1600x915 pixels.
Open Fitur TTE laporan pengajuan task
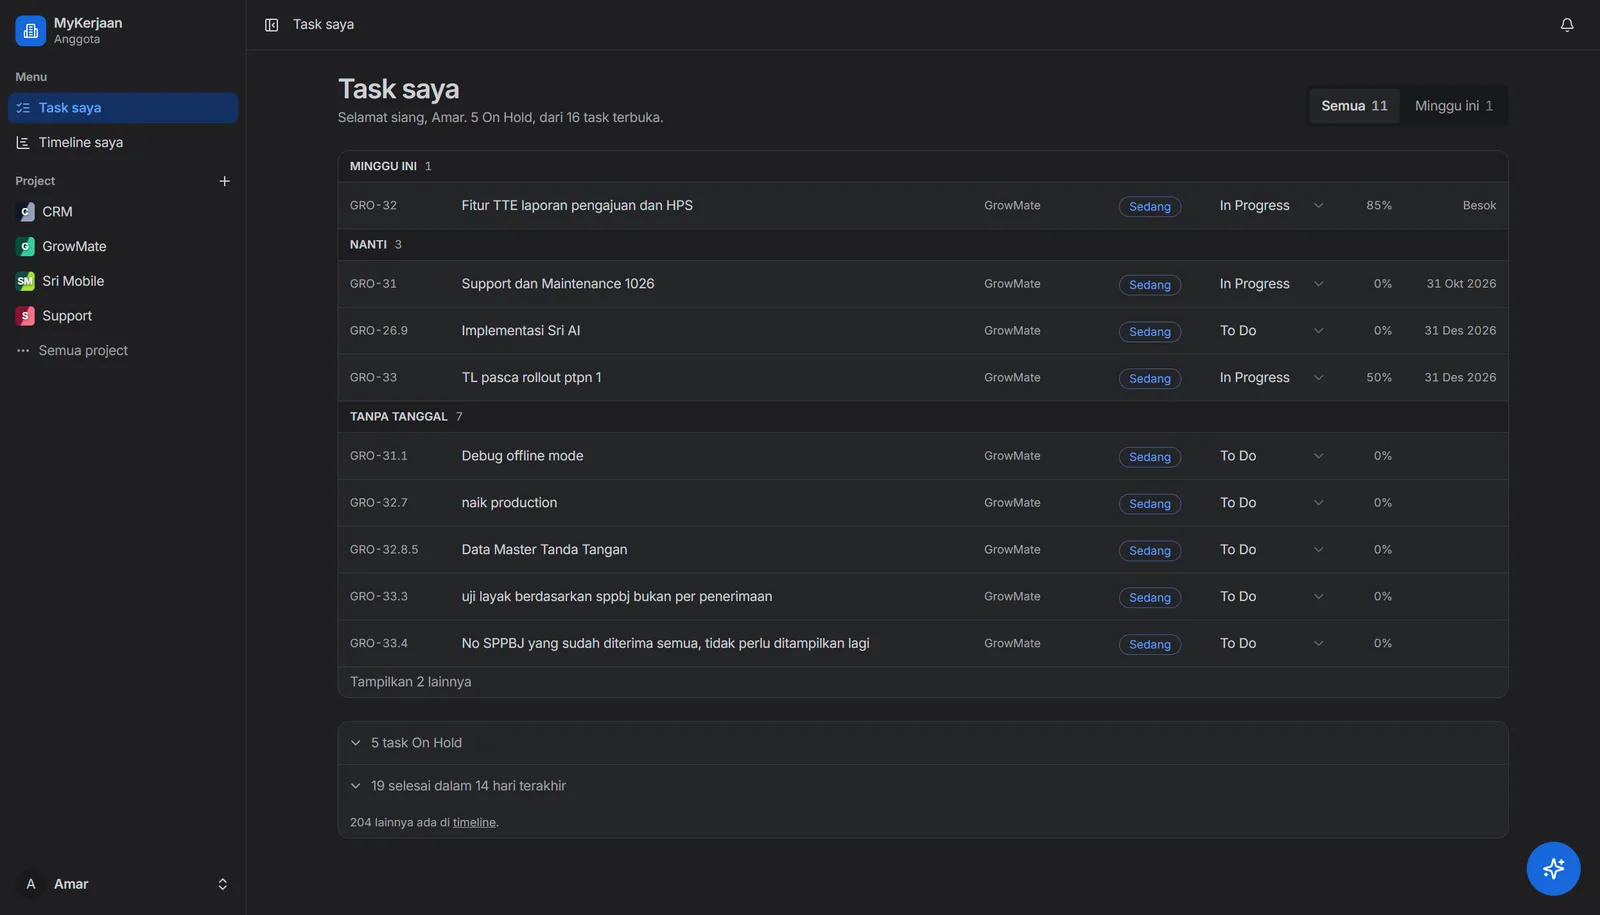tap(577, 206)
